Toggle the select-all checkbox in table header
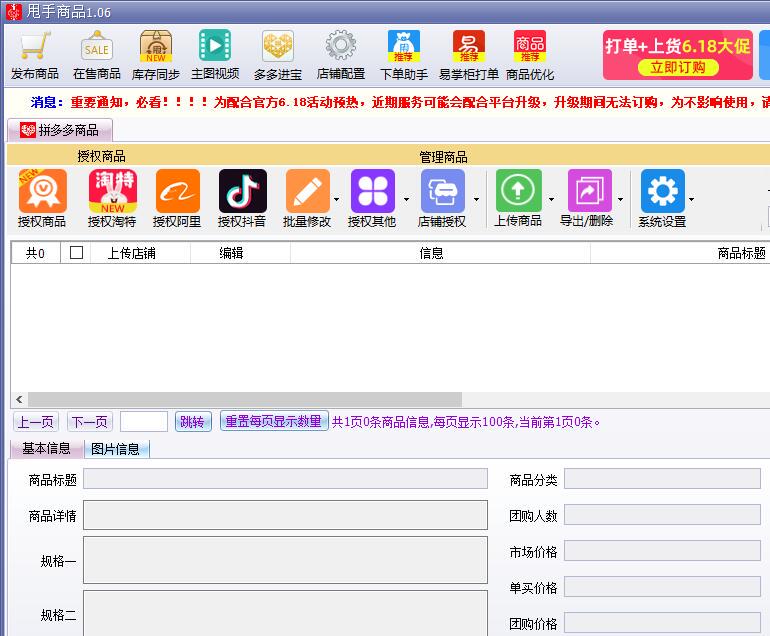770x636 pixels. 76,253
